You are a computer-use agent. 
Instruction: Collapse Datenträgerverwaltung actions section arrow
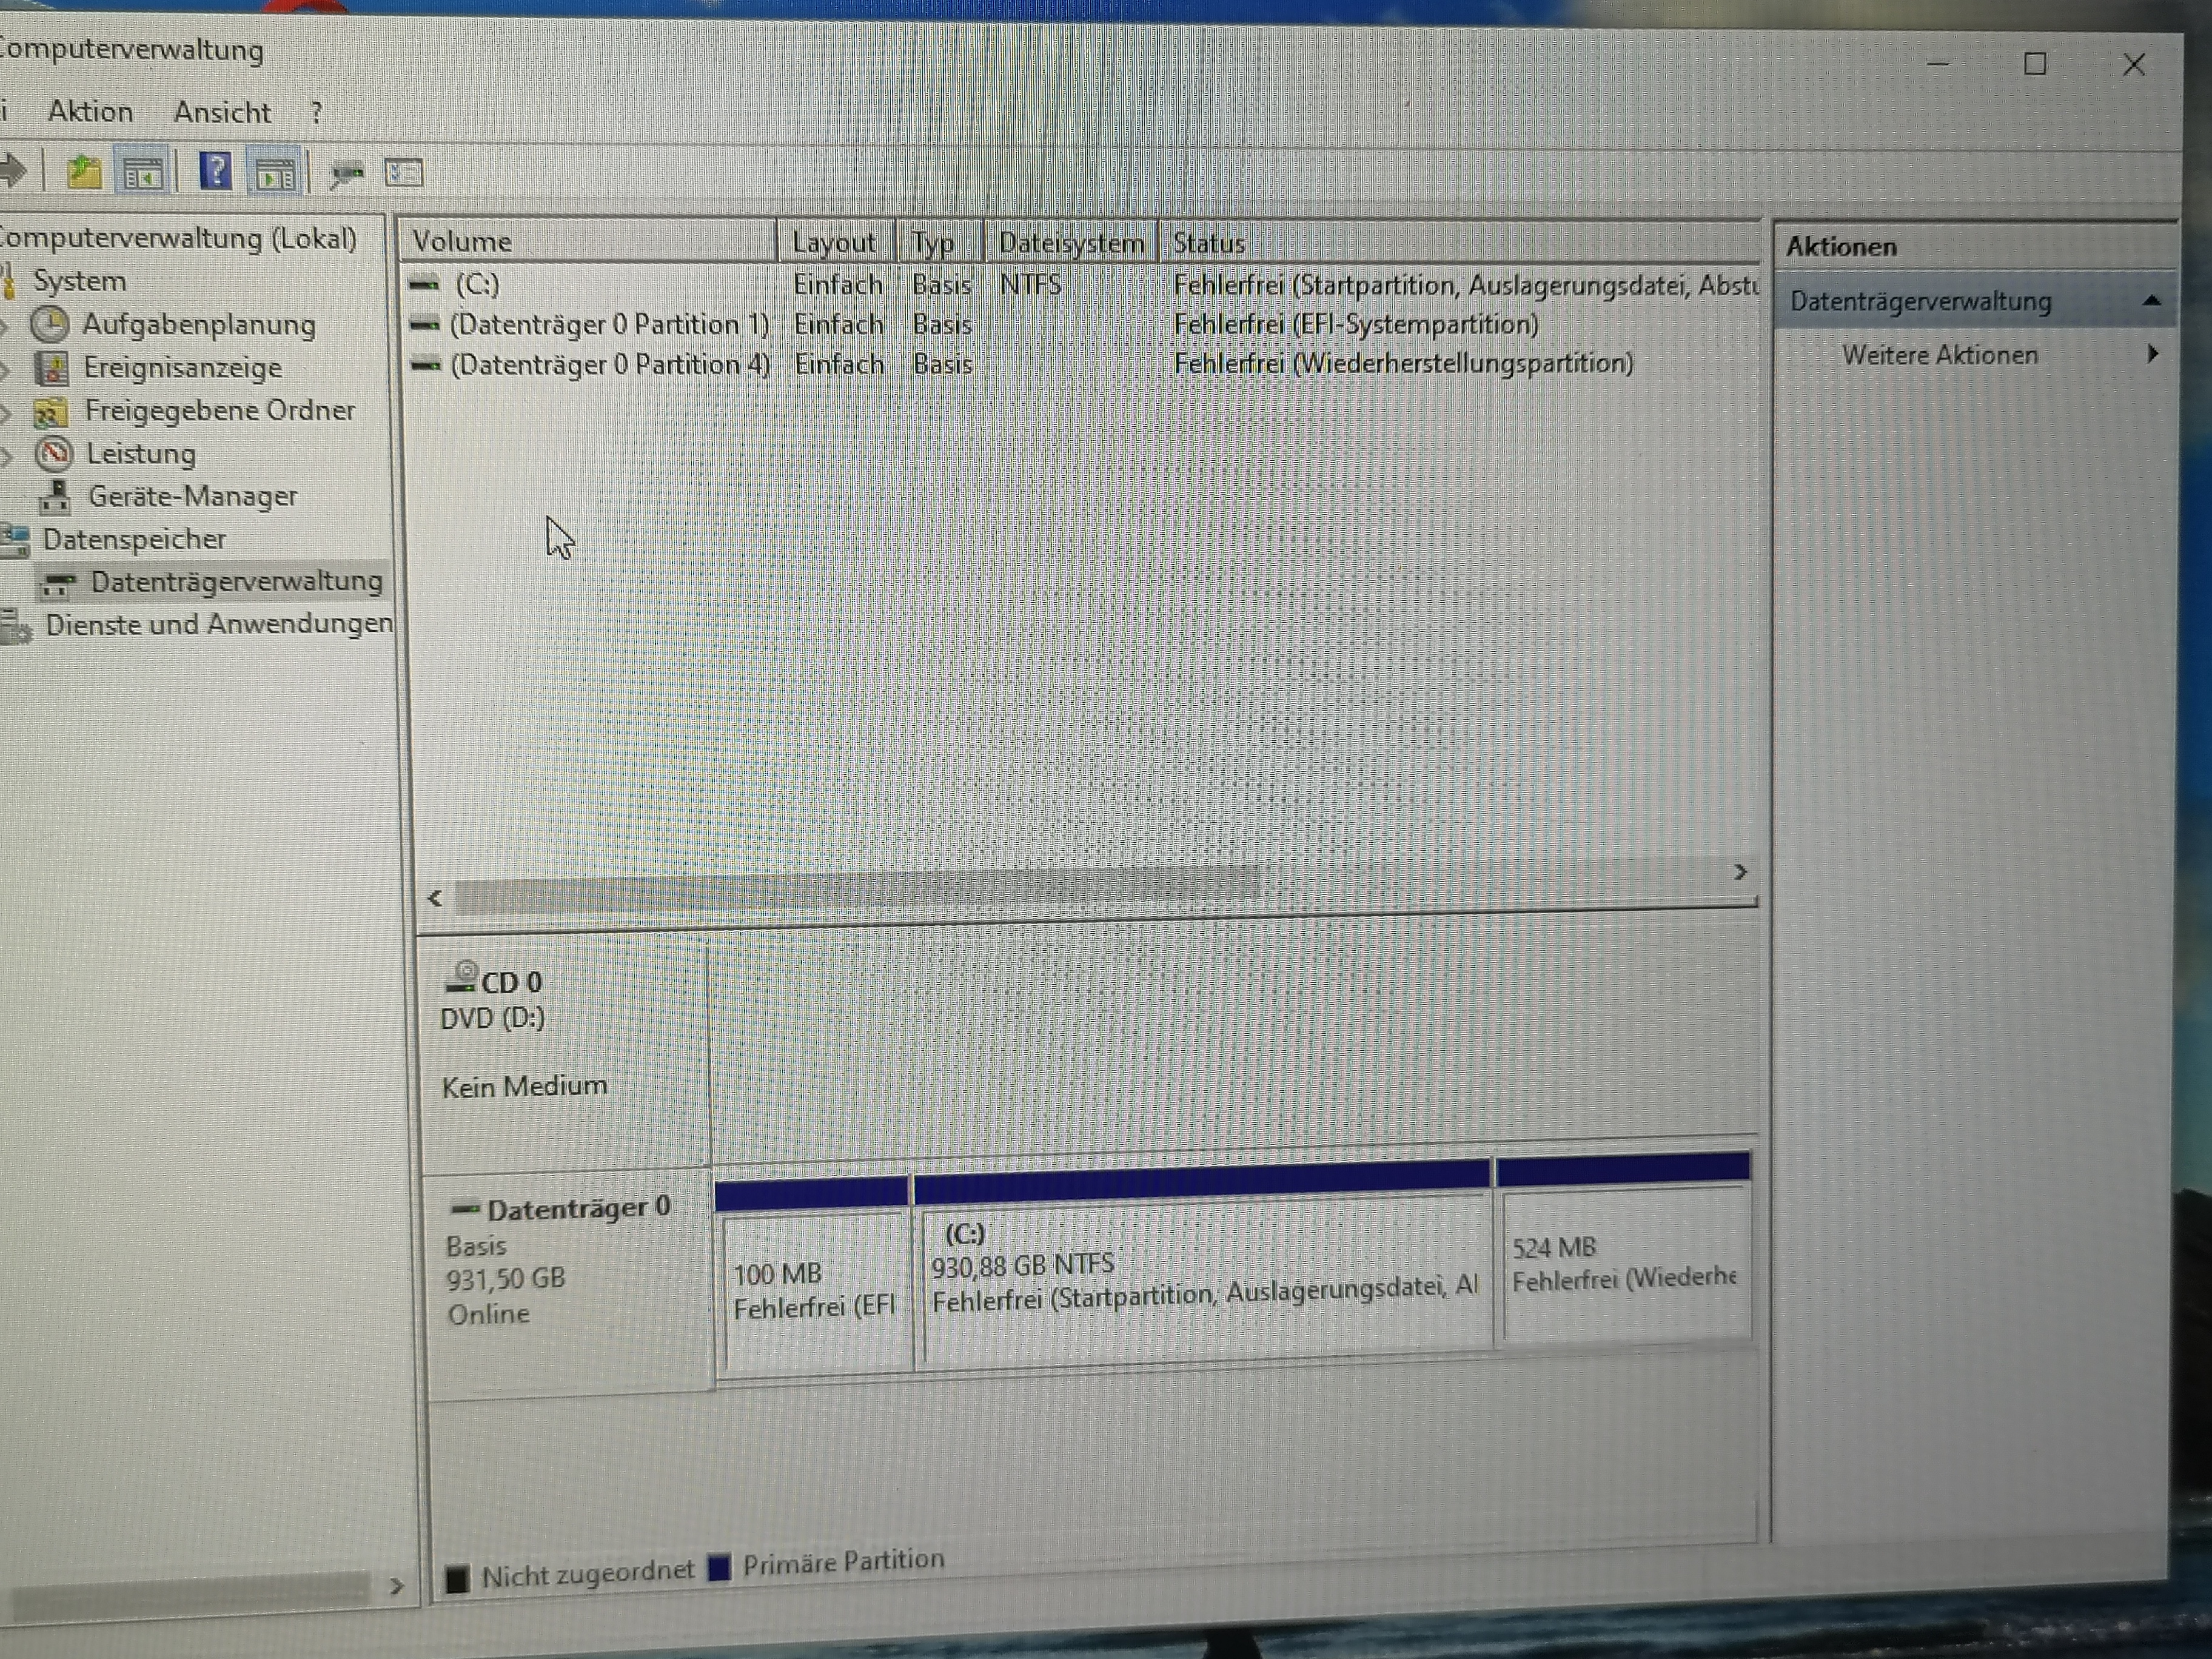[x=2152, y=300]
